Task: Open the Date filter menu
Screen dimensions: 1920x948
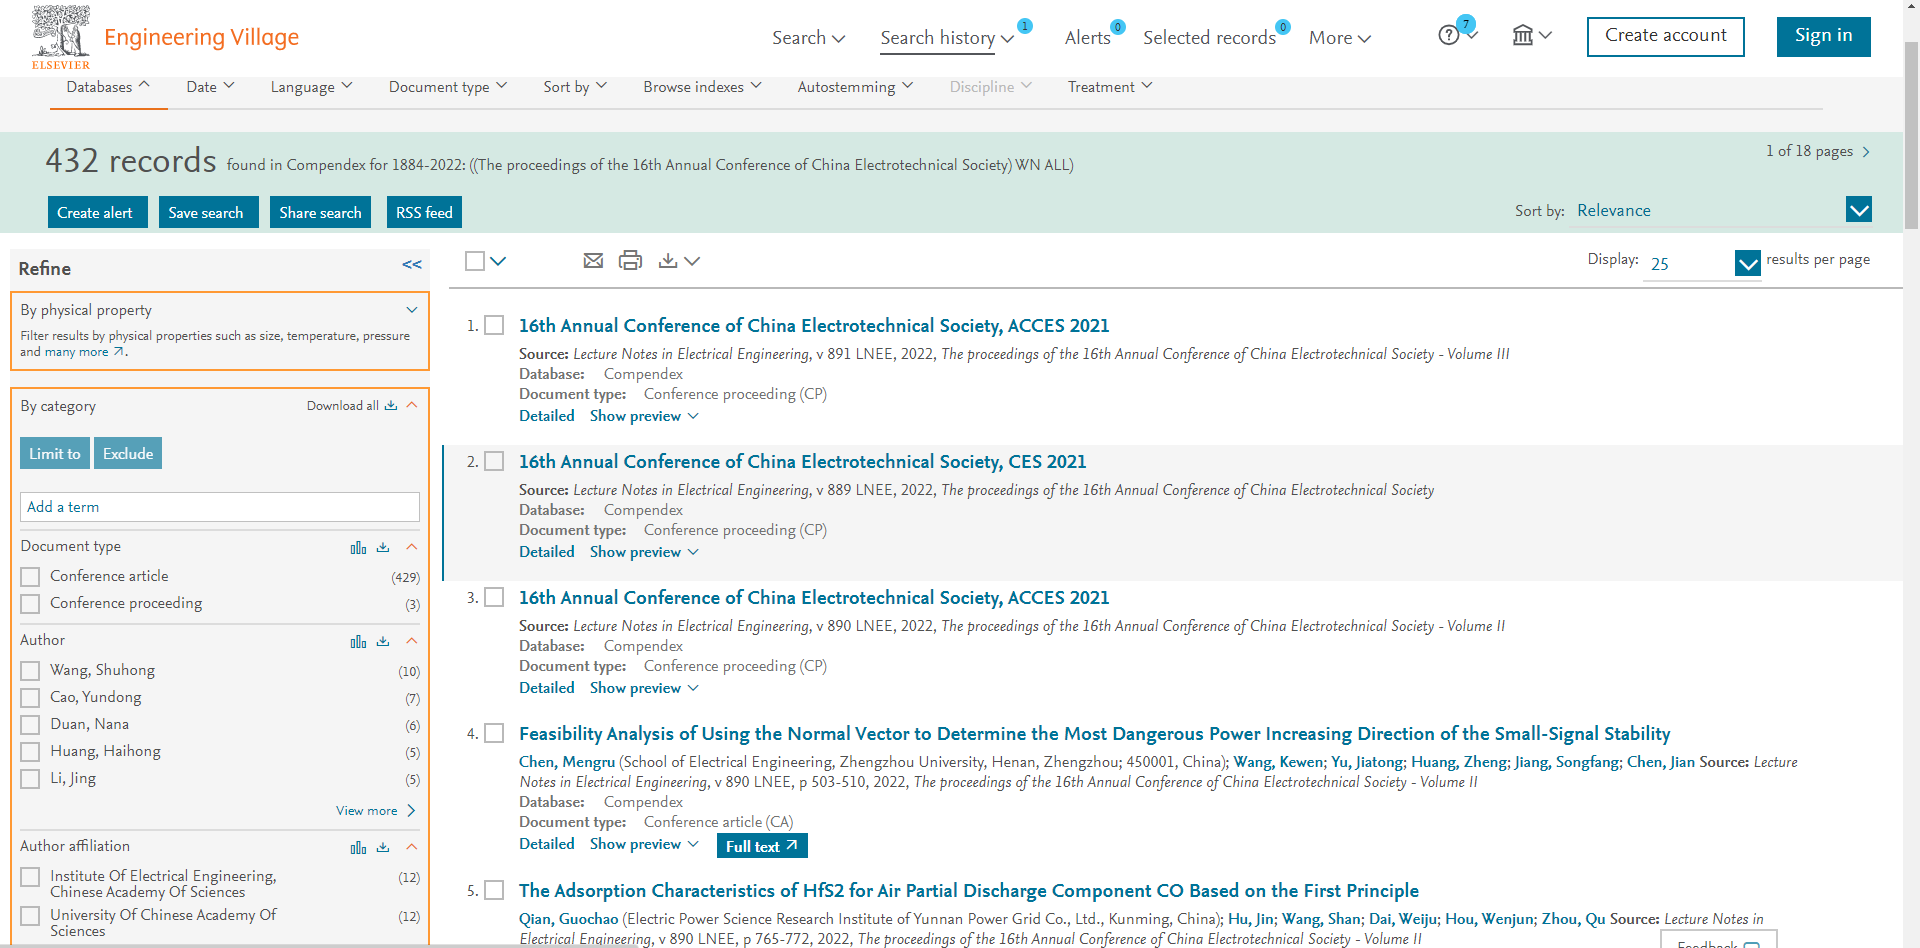Action: [210, 87]
